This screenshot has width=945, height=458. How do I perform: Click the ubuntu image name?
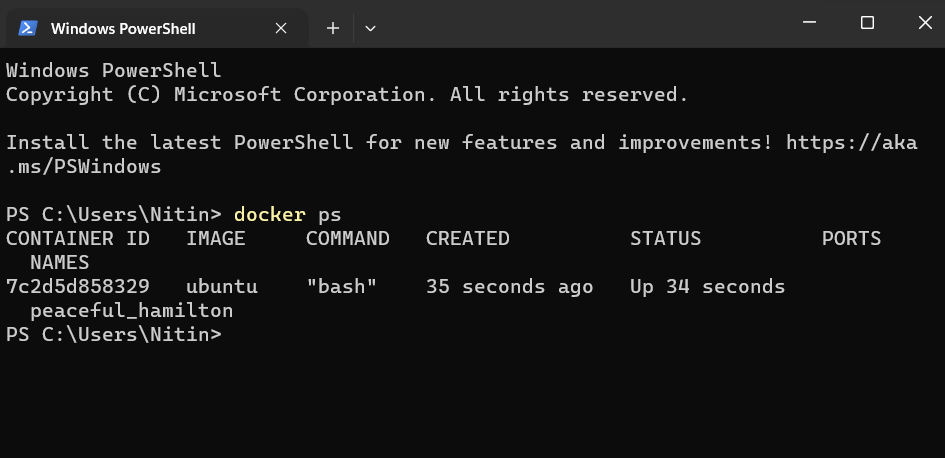coord(221,287)
